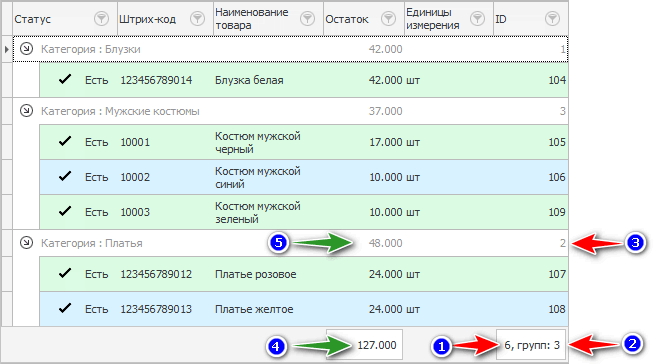656x364 pixels.
Task: Click ID 104 cell
Action: click(557, 80)
